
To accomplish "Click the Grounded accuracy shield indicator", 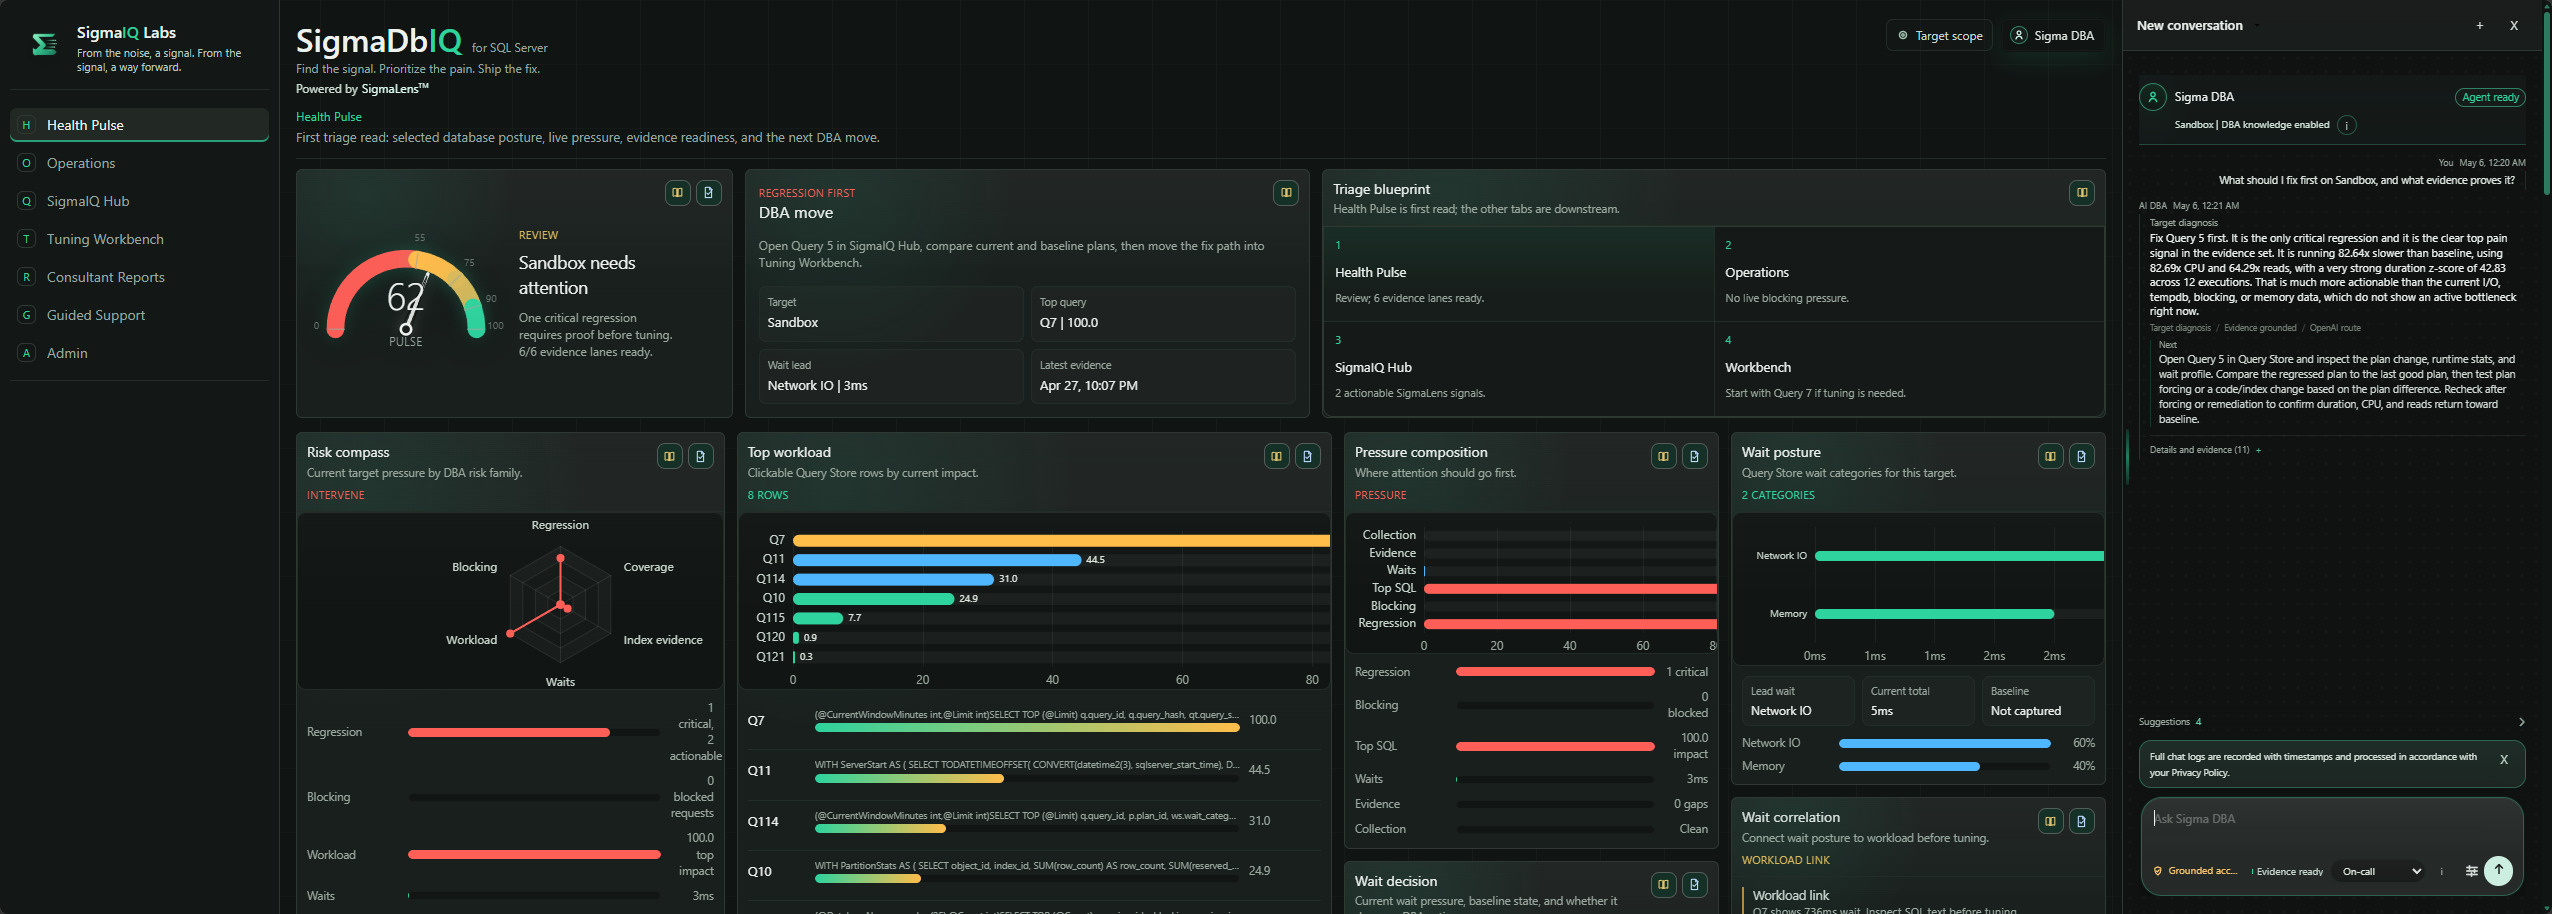I will click(x=2196, y=871).
